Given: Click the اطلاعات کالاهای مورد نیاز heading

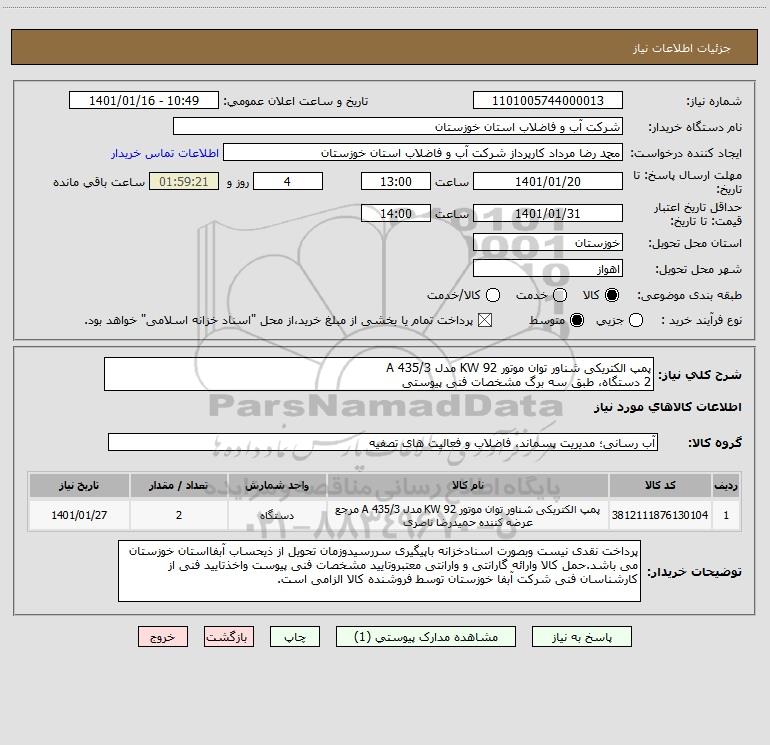Looking at the screenshot, I should tap(667, 407).
